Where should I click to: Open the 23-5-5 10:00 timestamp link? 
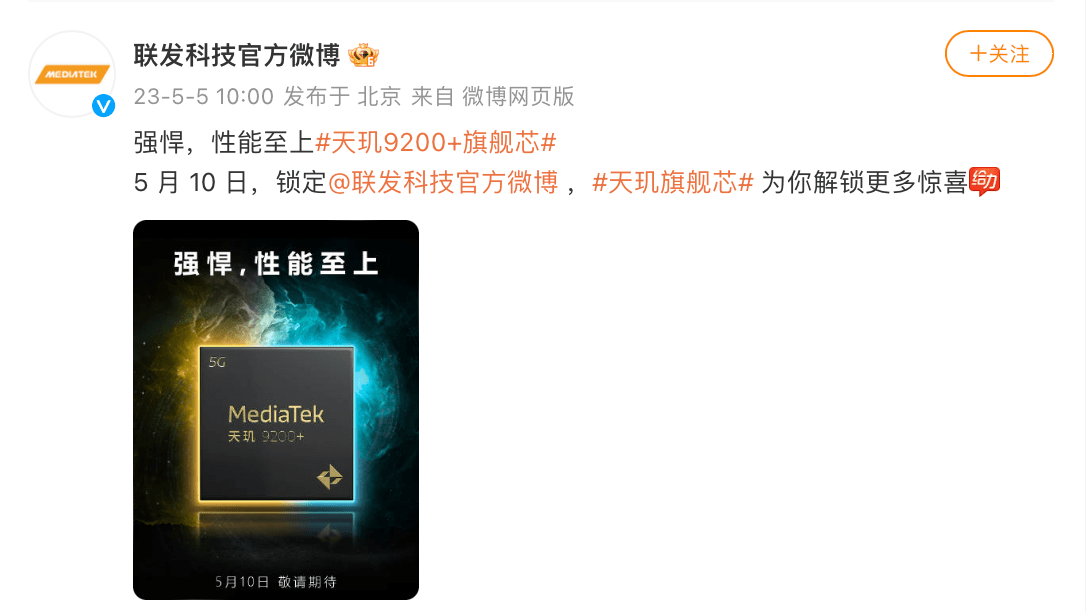click(x=204, y=96)
